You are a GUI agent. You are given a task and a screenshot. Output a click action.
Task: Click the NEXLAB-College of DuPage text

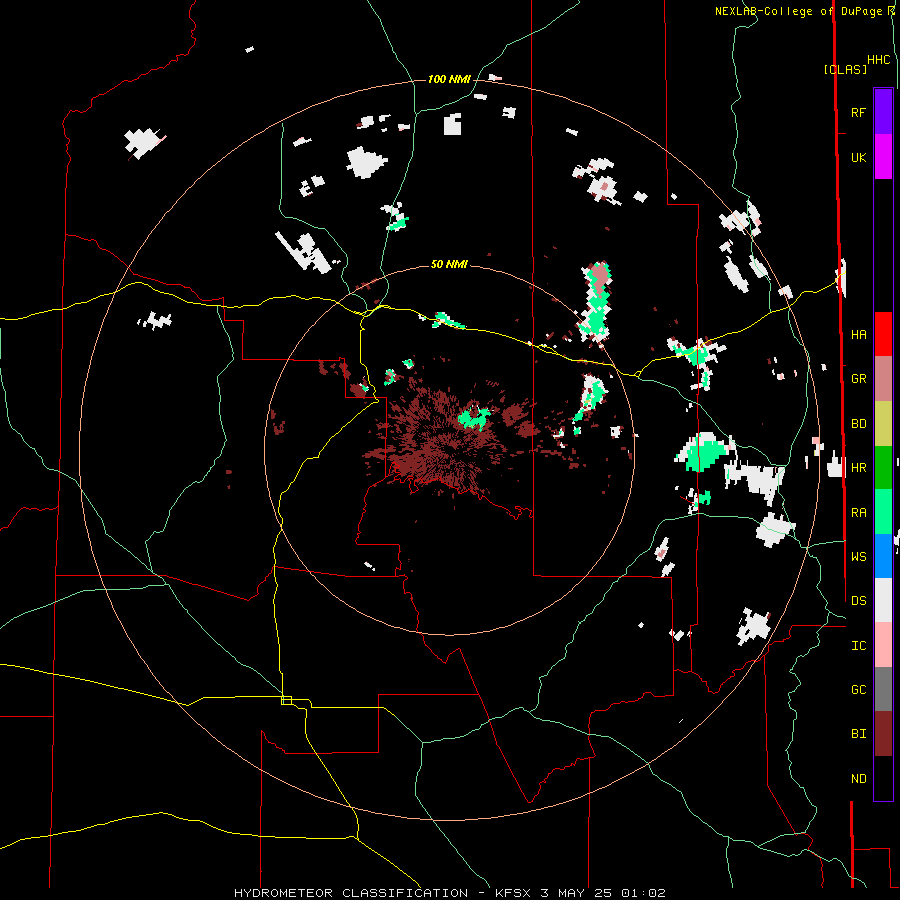pyautogui.click(x=799, y=11)
